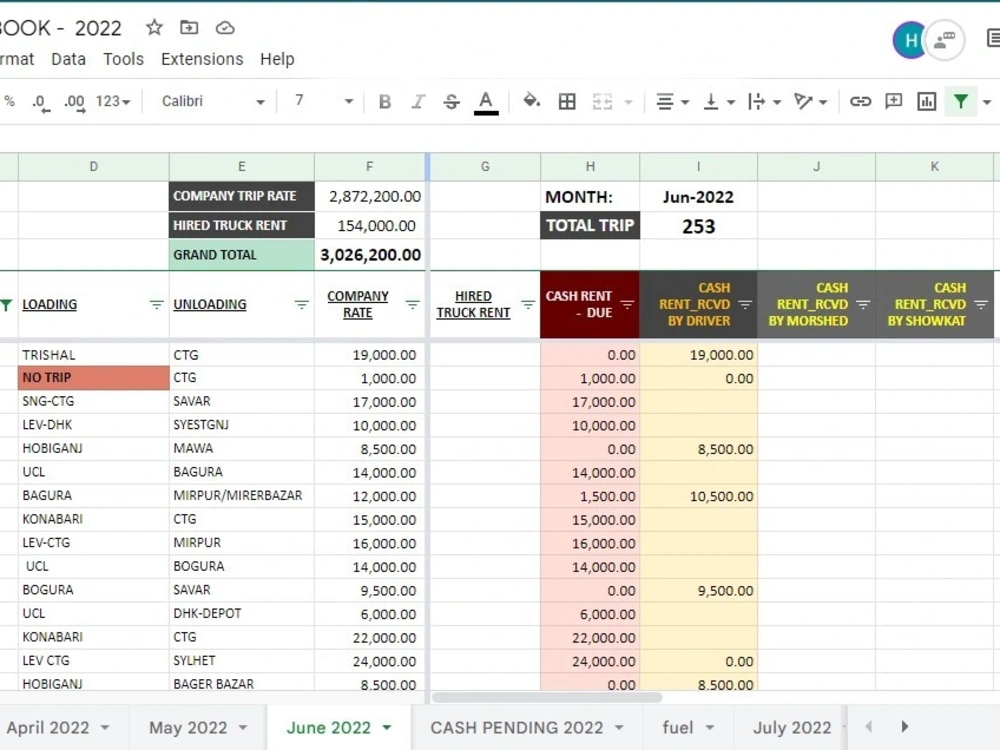Open filter for UNLOADING column

click(301, 305)
